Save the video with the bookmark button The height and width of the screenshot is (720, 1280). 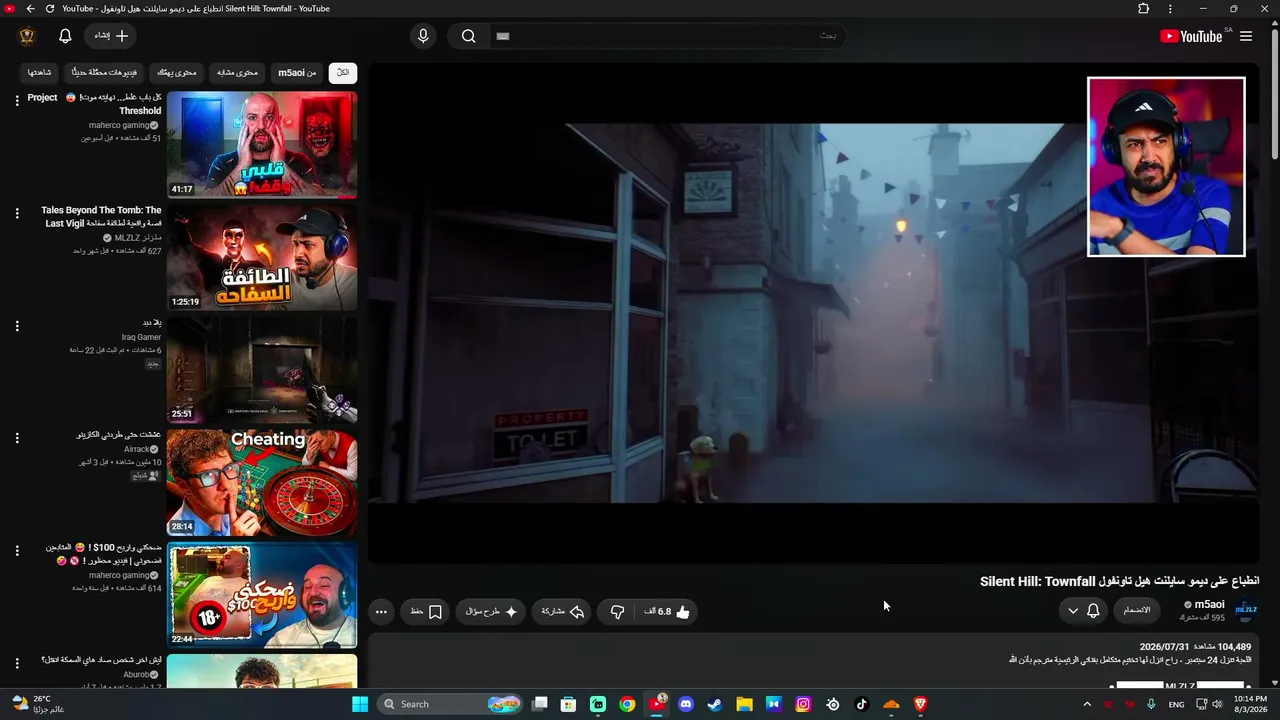(x=426, y=611)
